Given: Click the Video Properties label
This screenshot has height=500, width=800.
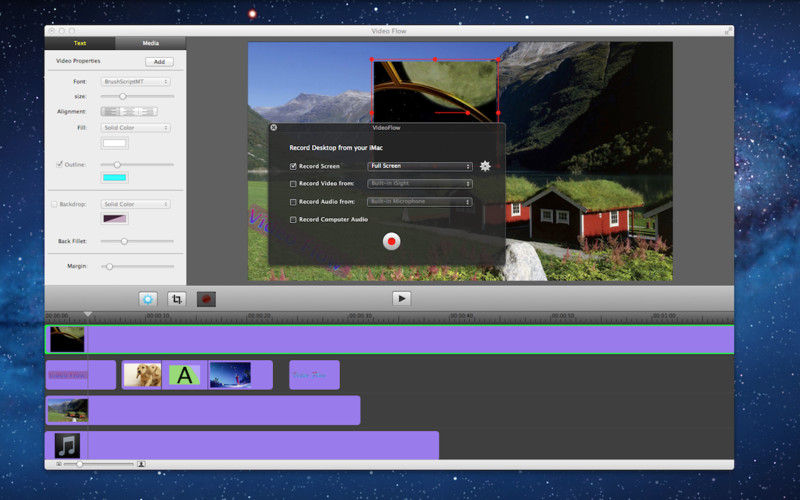Looking at the screenshot, I should [x=78, y=61].
